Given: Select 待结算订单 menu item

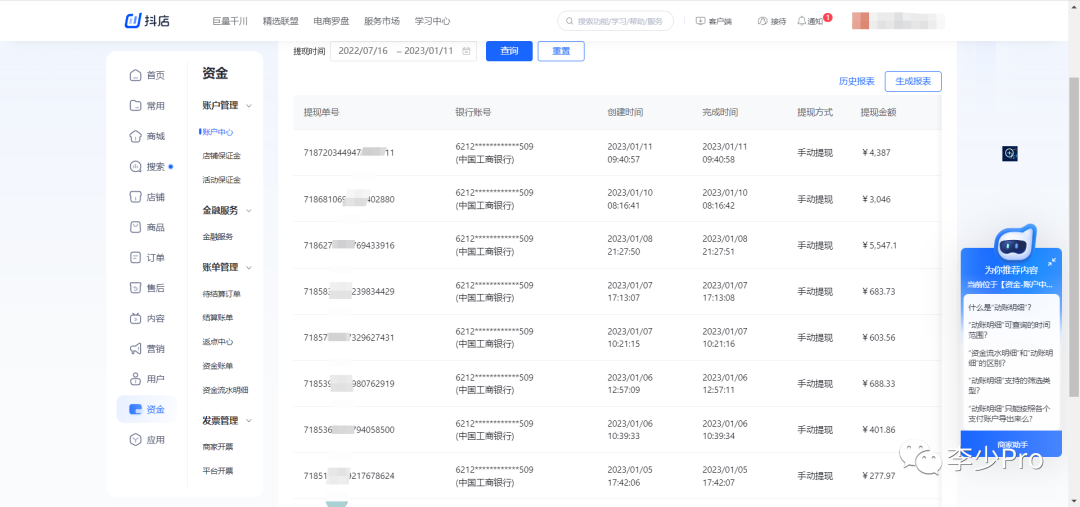Looking at the screenshot, I should [x=221, y=294].
